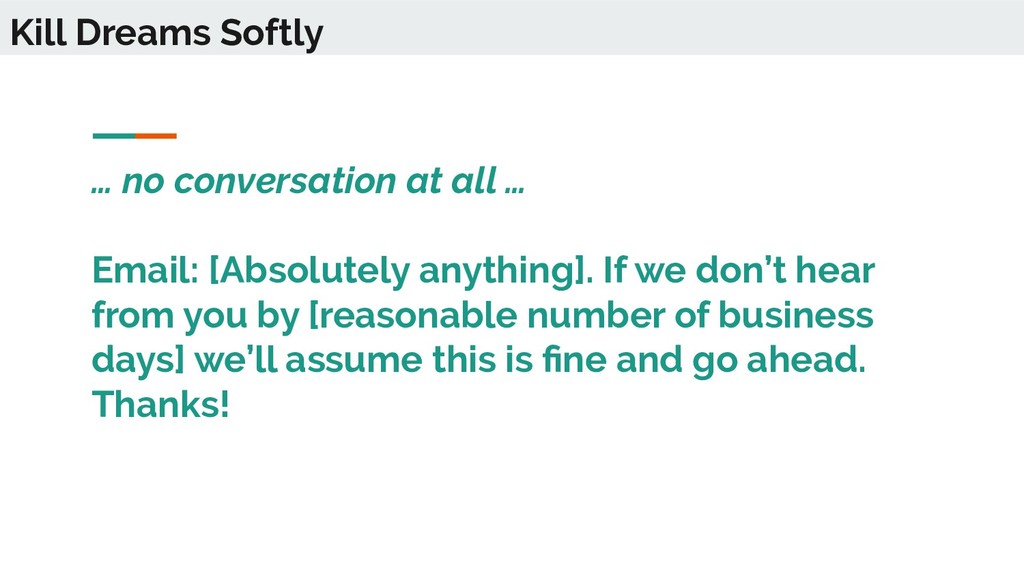
Task: Click the orange segment of the accent line
Action: coord(156,136)
